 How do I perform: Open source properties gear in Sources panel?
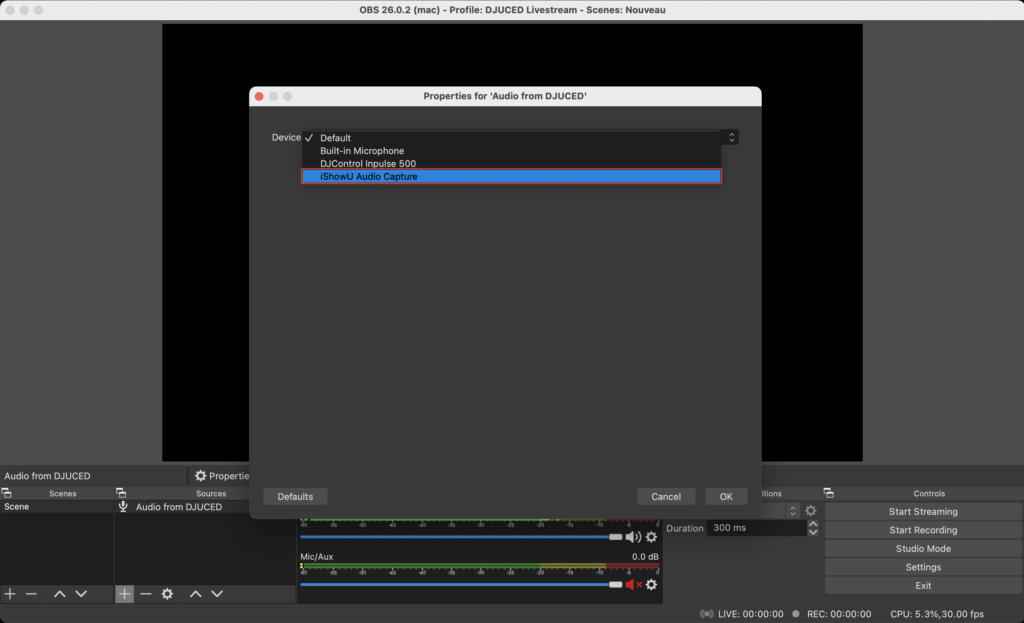[x=167, y=594]
